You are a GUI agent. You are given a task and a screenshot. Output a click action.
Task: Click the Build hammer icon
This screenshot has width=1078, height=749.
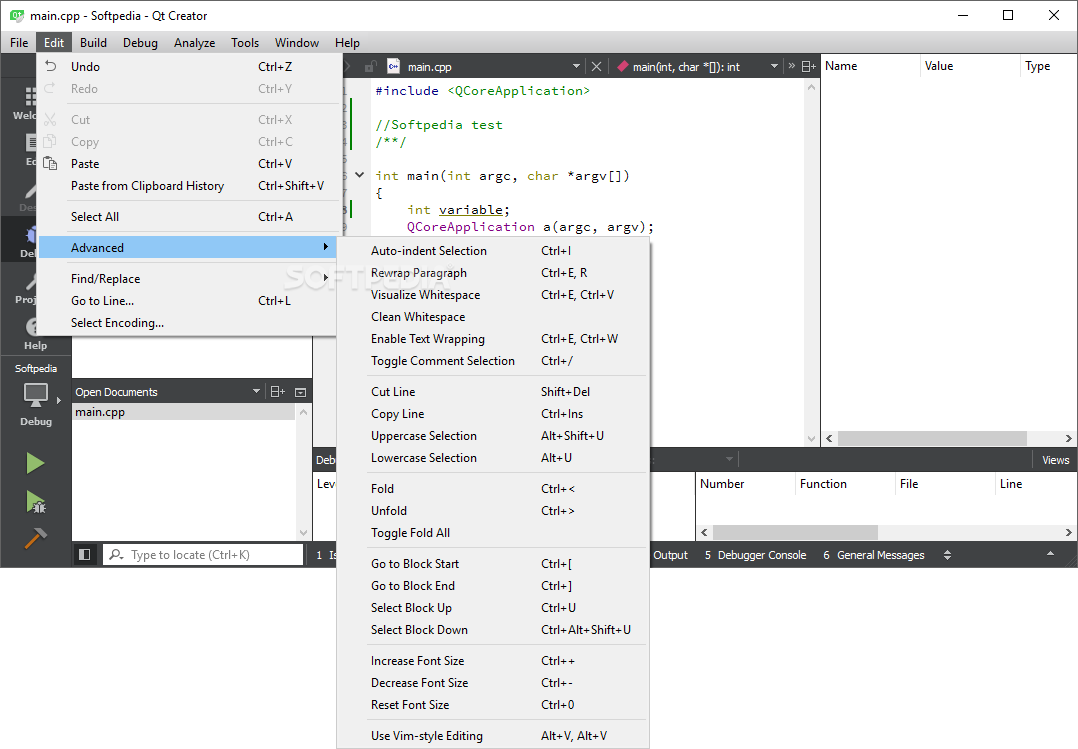(35, 537)
